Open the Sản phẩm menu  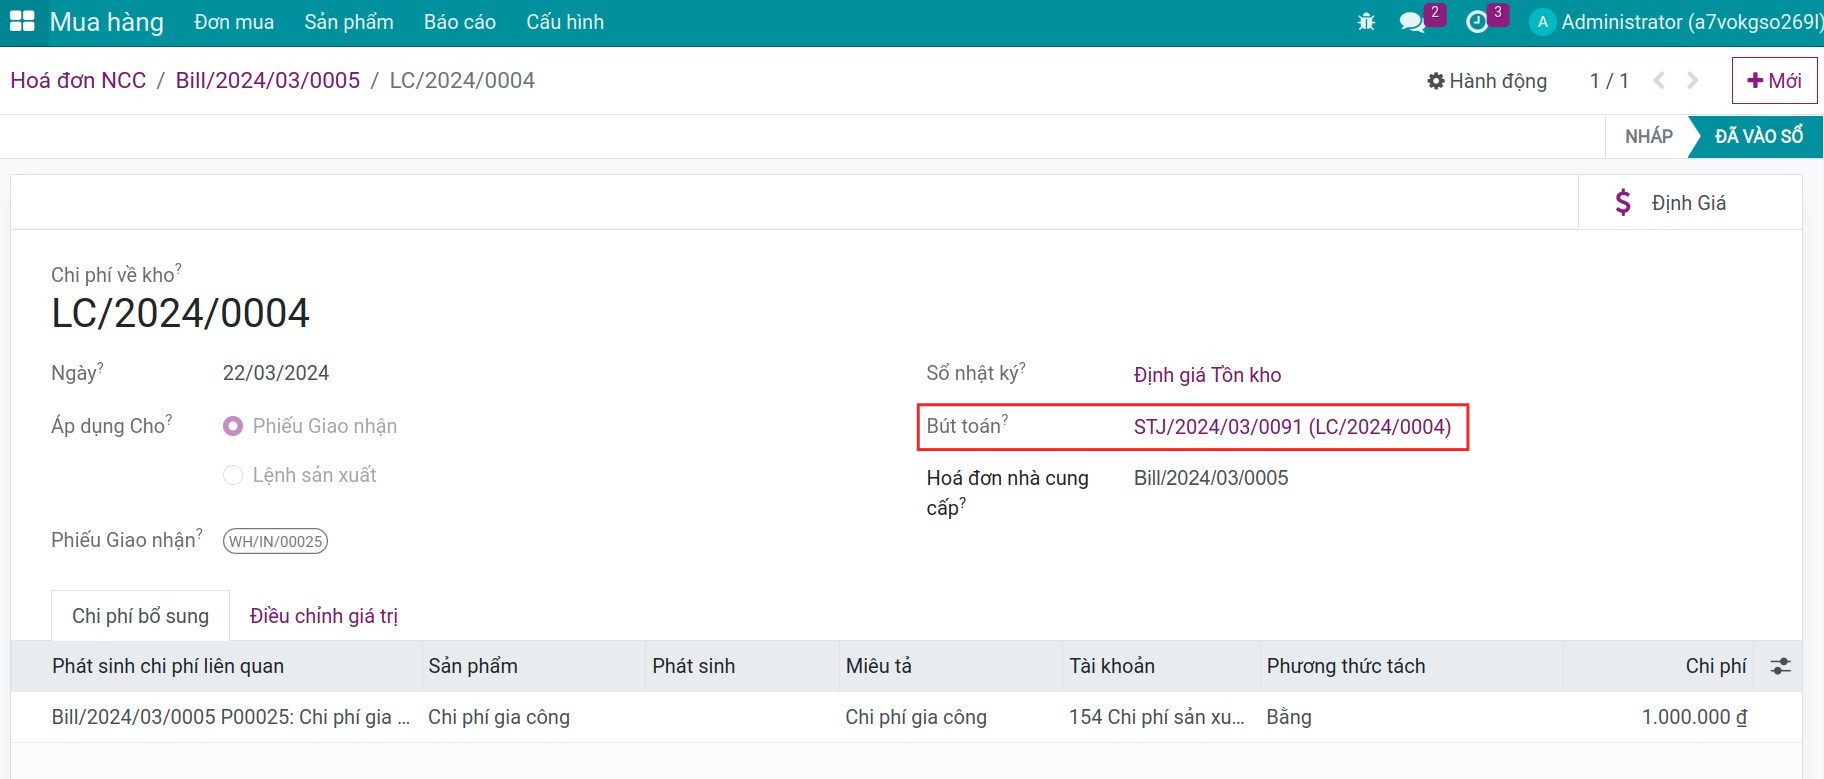349,22
